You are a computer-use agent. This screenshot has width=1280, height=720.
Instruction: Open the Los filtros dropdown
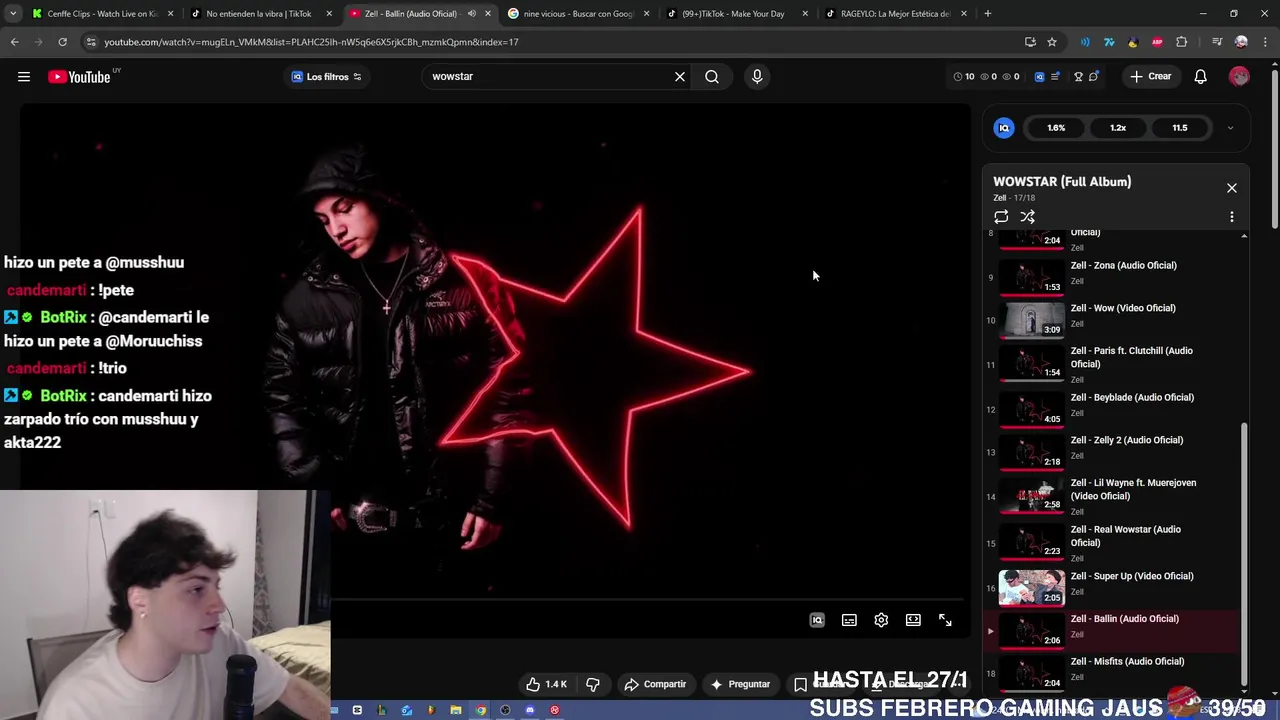click(x=326, y=77)
